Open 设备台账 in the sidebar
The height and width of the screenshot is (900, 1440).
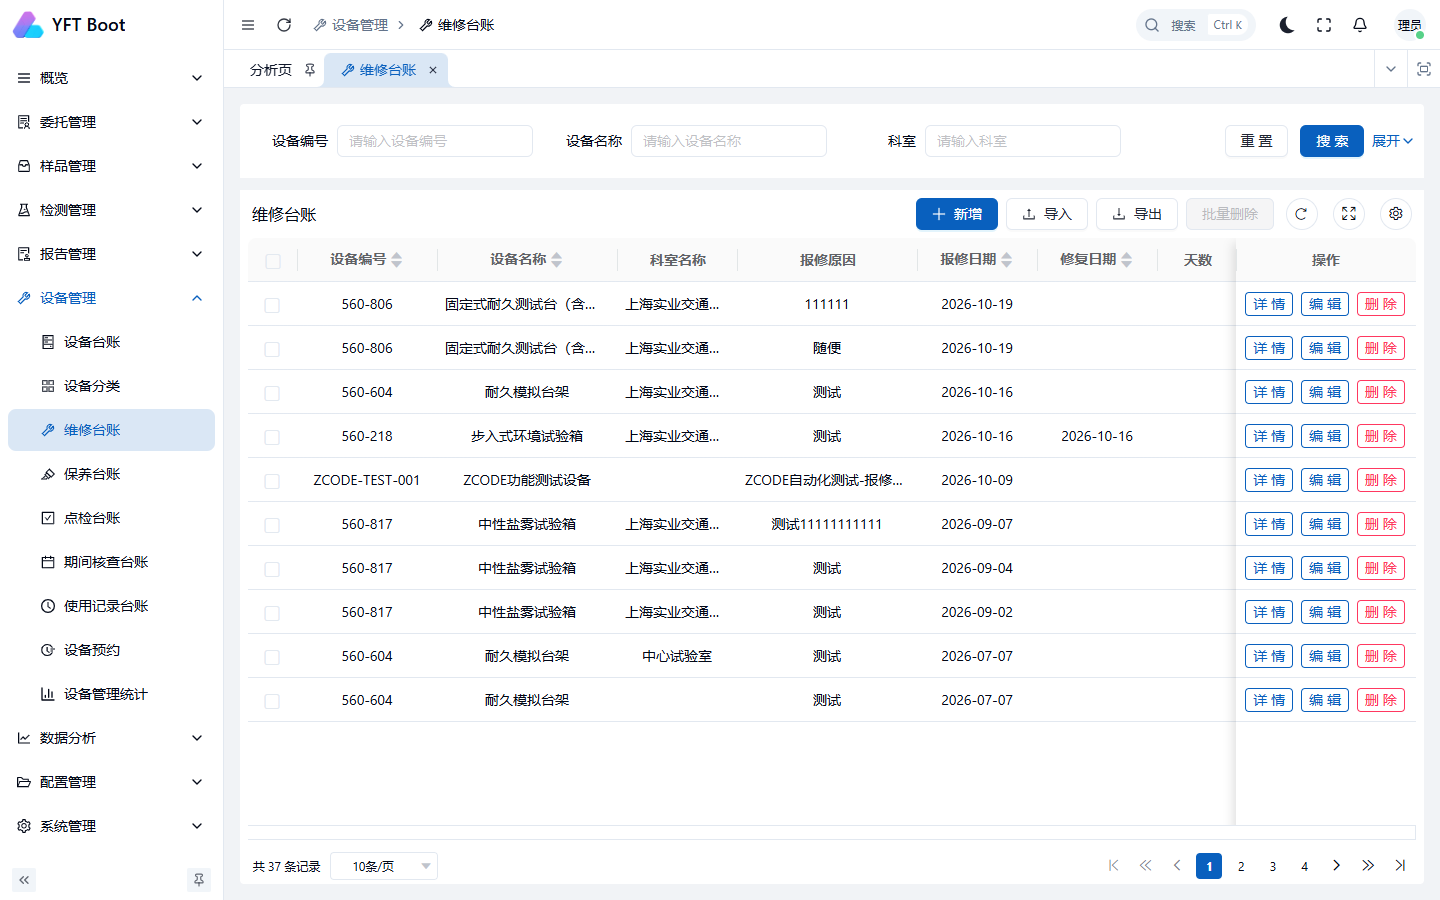coord(111,342)
